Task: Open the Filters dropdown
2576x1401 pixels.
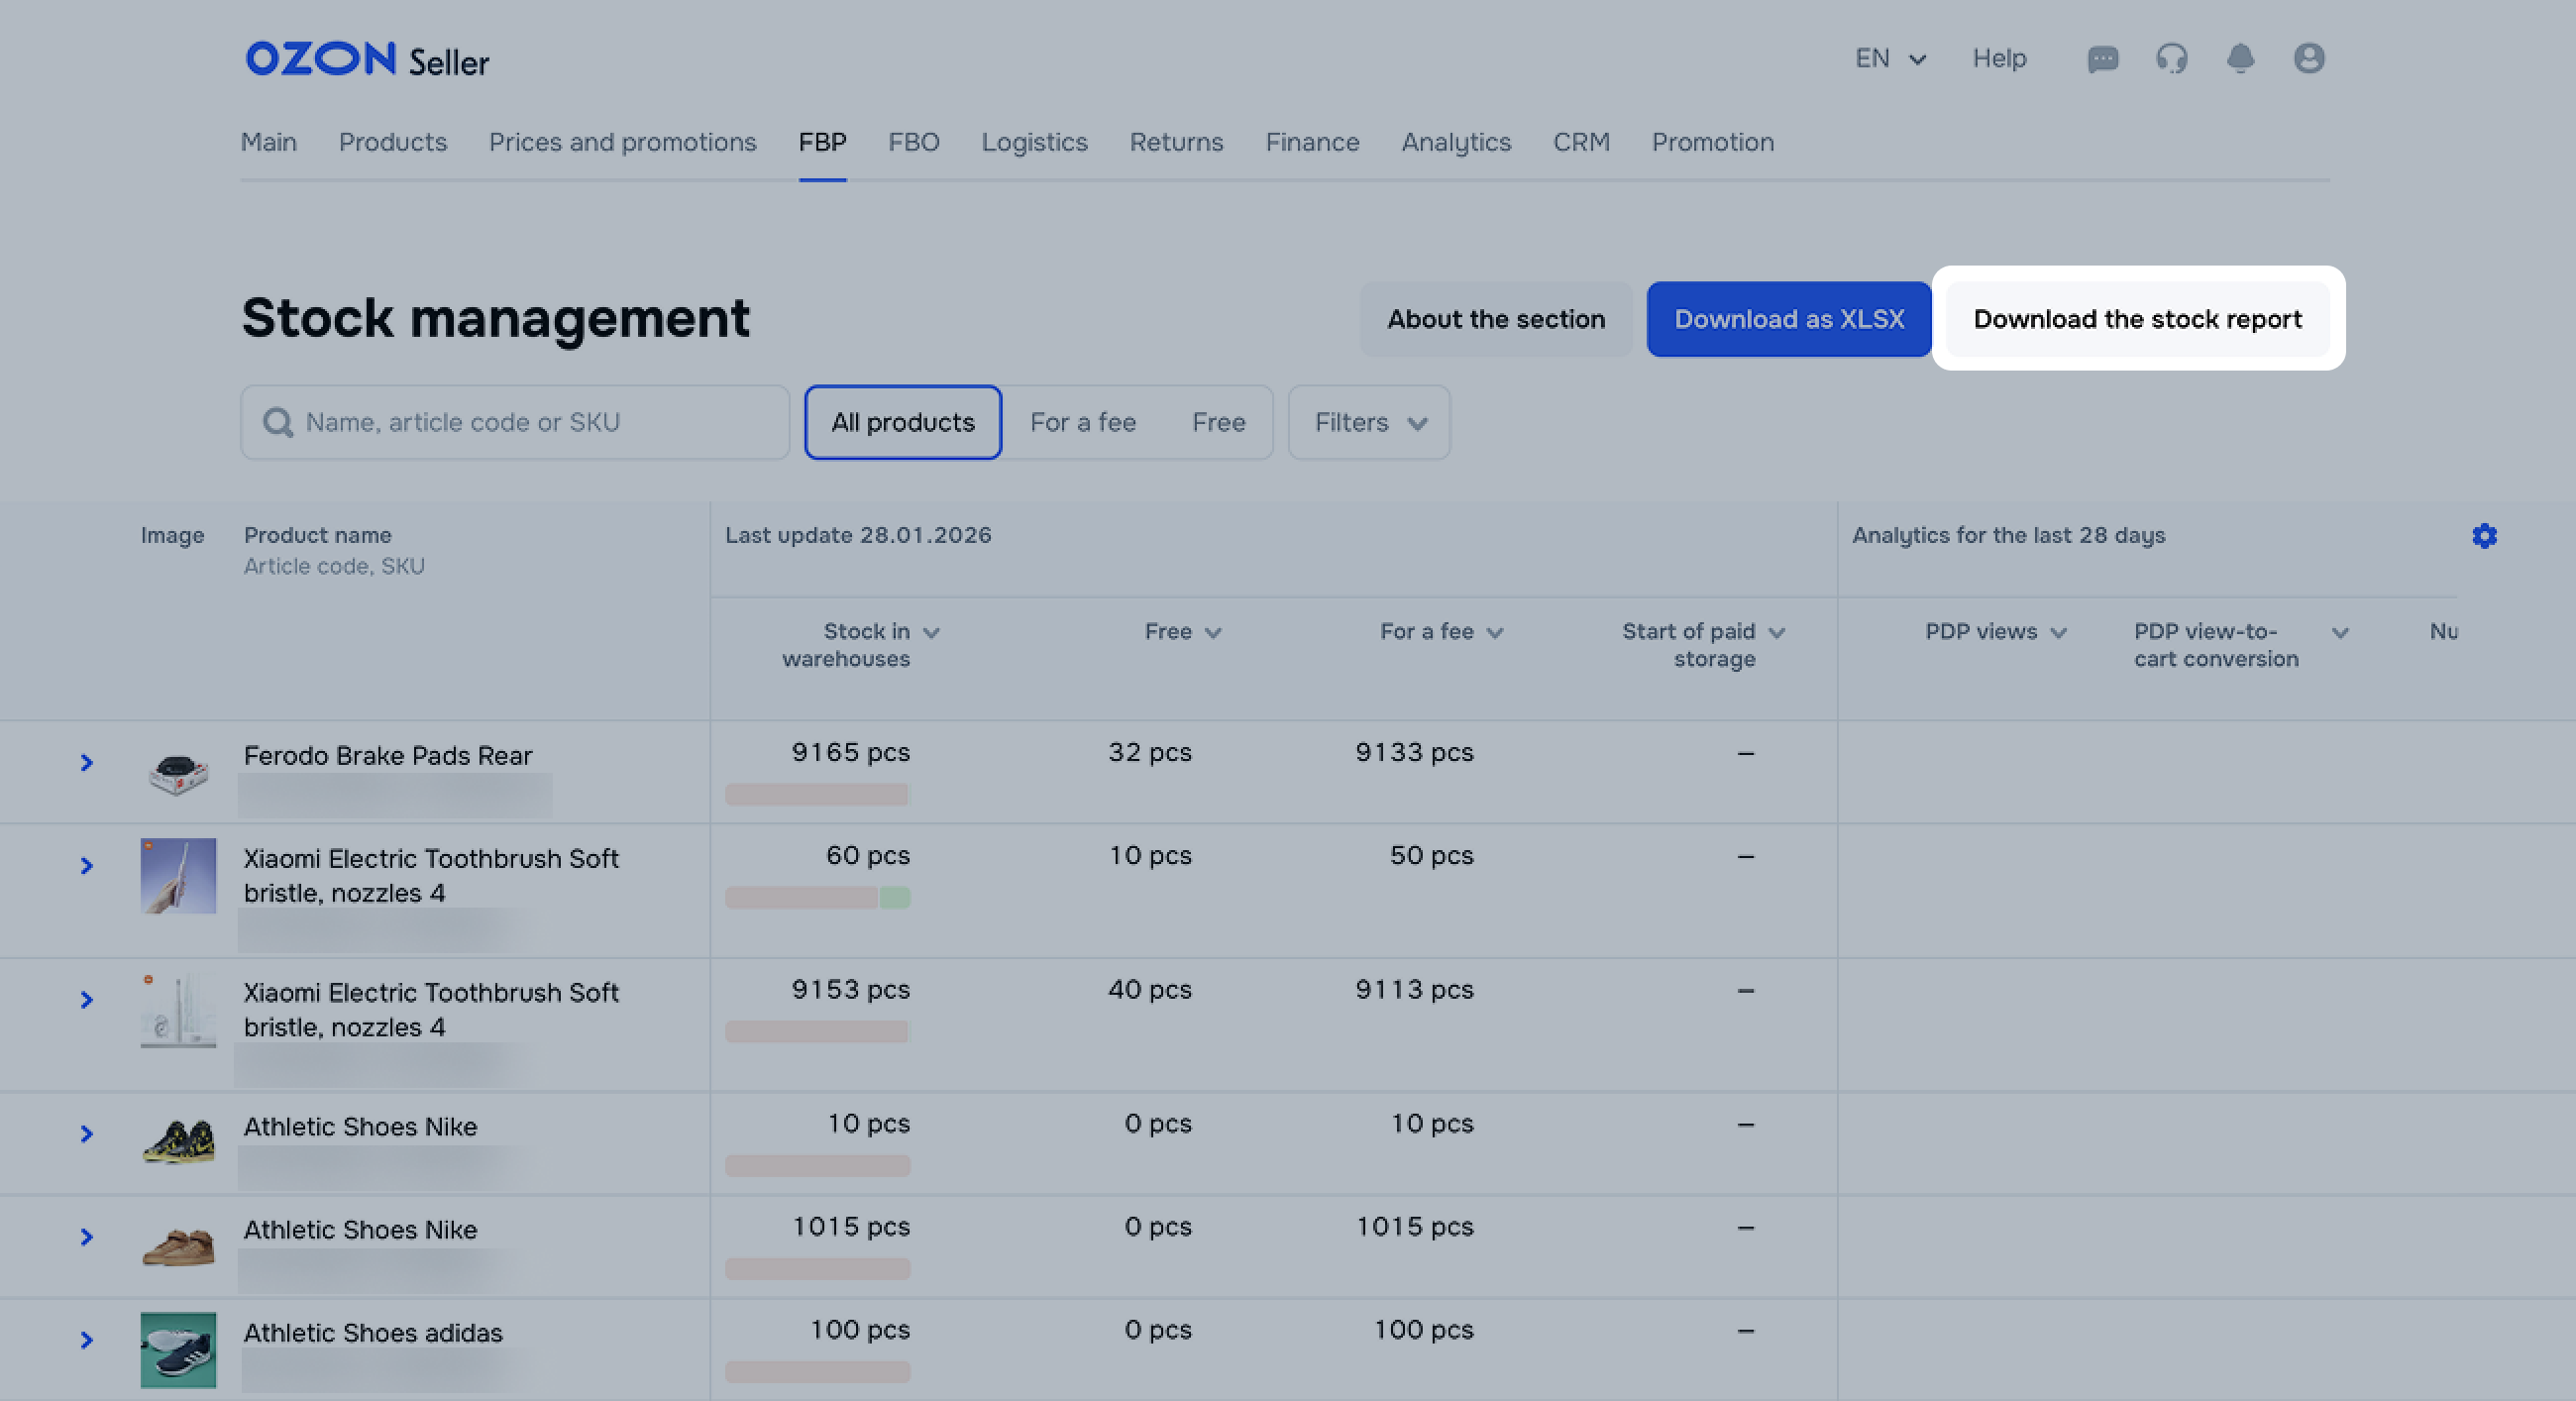Action: click(x=1368, y=422)
